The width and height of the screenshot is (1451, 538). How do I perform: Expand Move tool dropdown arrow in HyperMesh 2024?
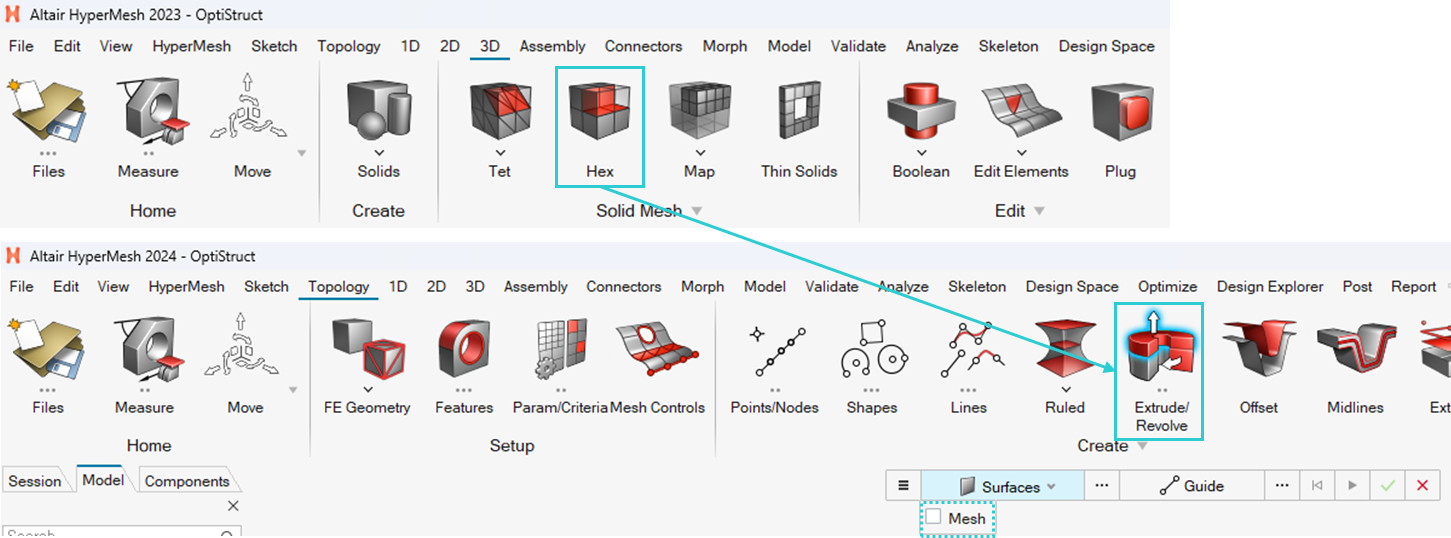point(295,390)
